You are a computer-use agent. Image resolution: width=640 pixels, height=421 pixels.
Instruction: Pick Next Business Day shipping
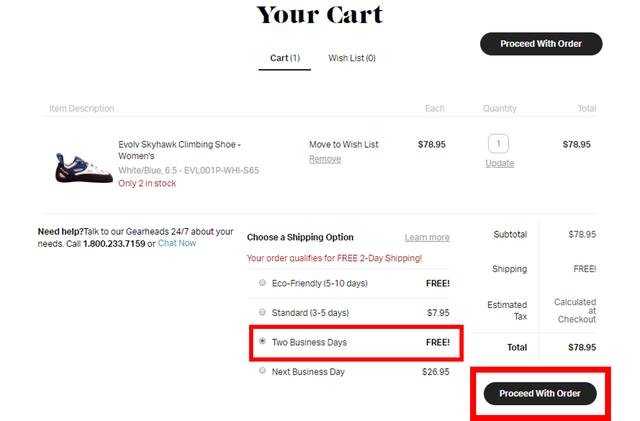[x=262, y=371]
